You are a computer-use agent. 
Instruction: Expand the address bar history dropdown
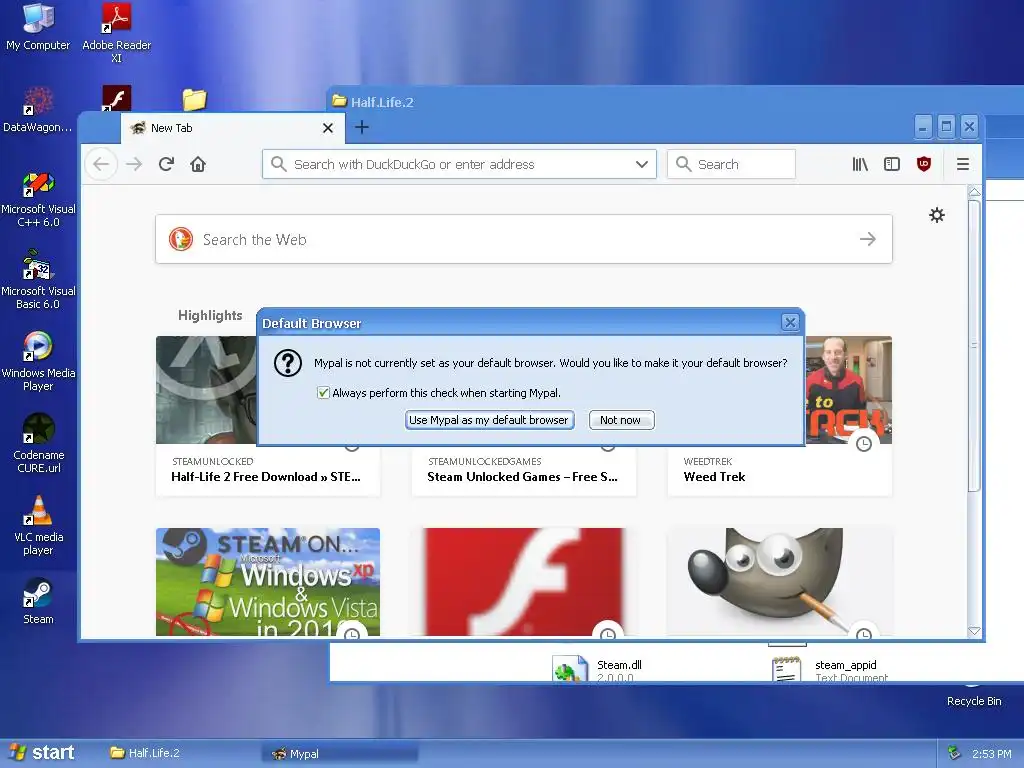[x=641, y=164]
